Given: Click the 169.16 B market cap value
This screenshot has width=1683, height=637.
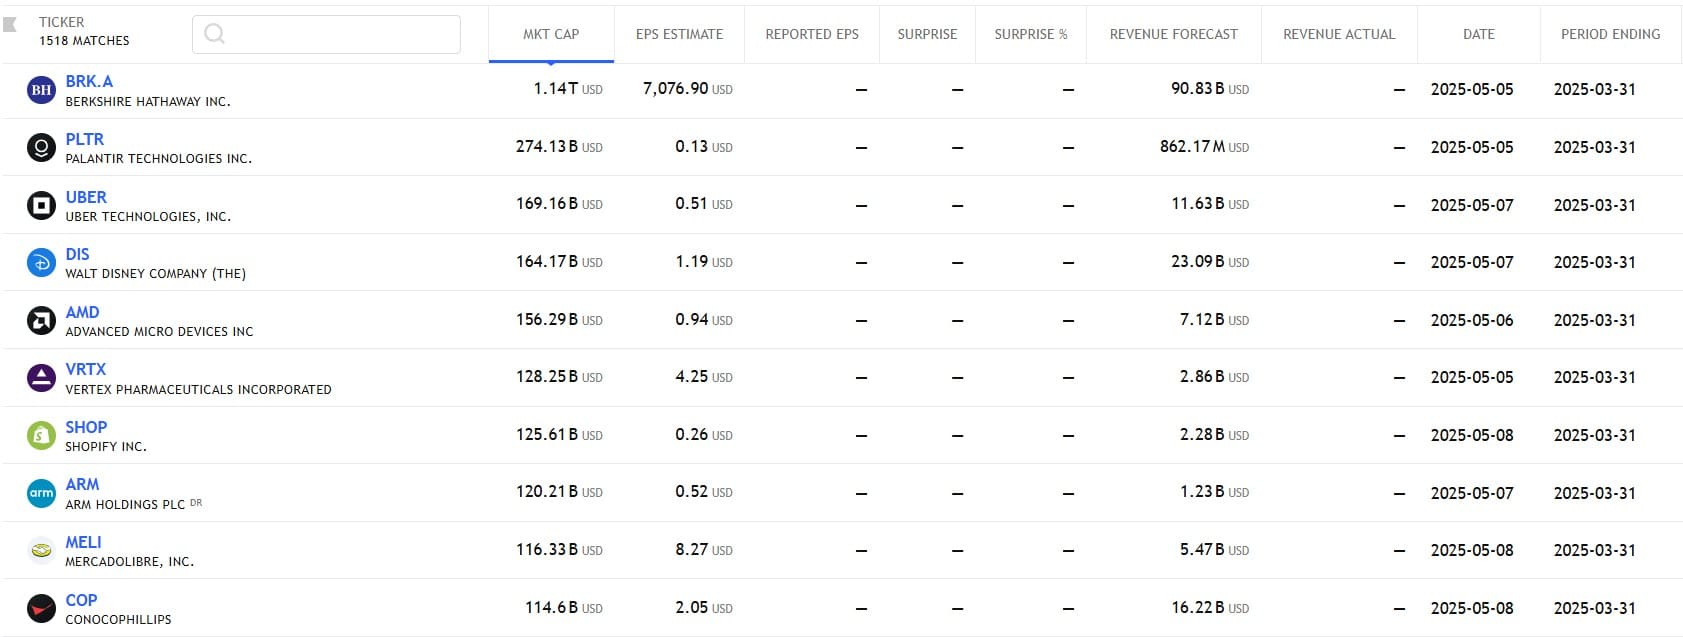Looking at the screenshot, I should click(x=559, y=204).
